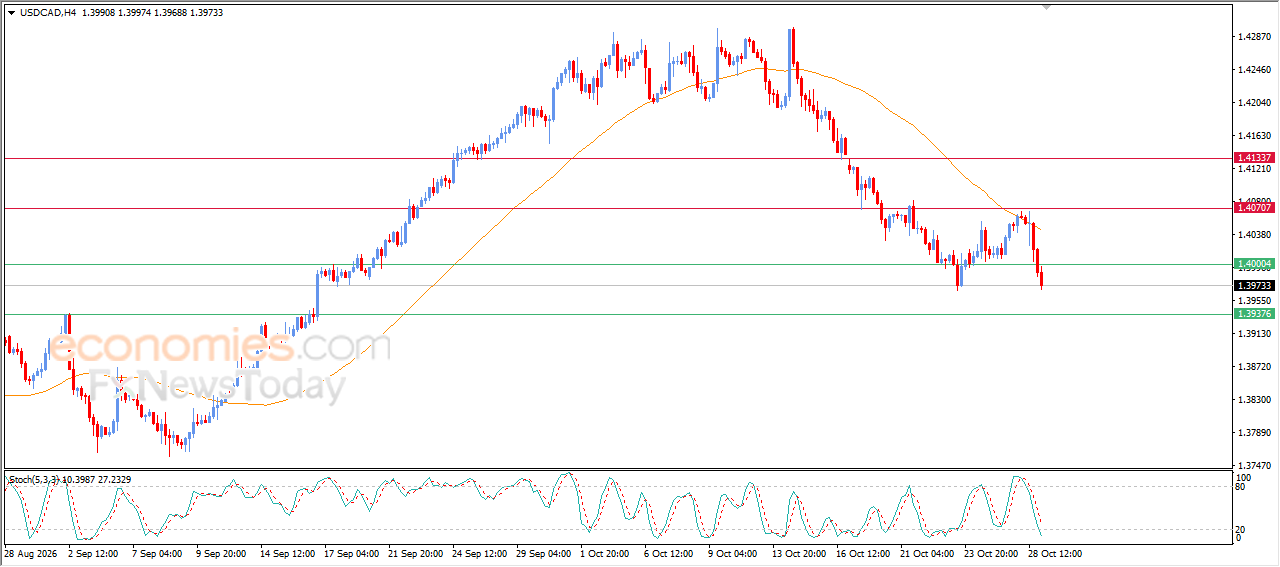1280x567 pixels.
Task: Click the 14 Sep 12:00 time label
Action: pos(288,553)
